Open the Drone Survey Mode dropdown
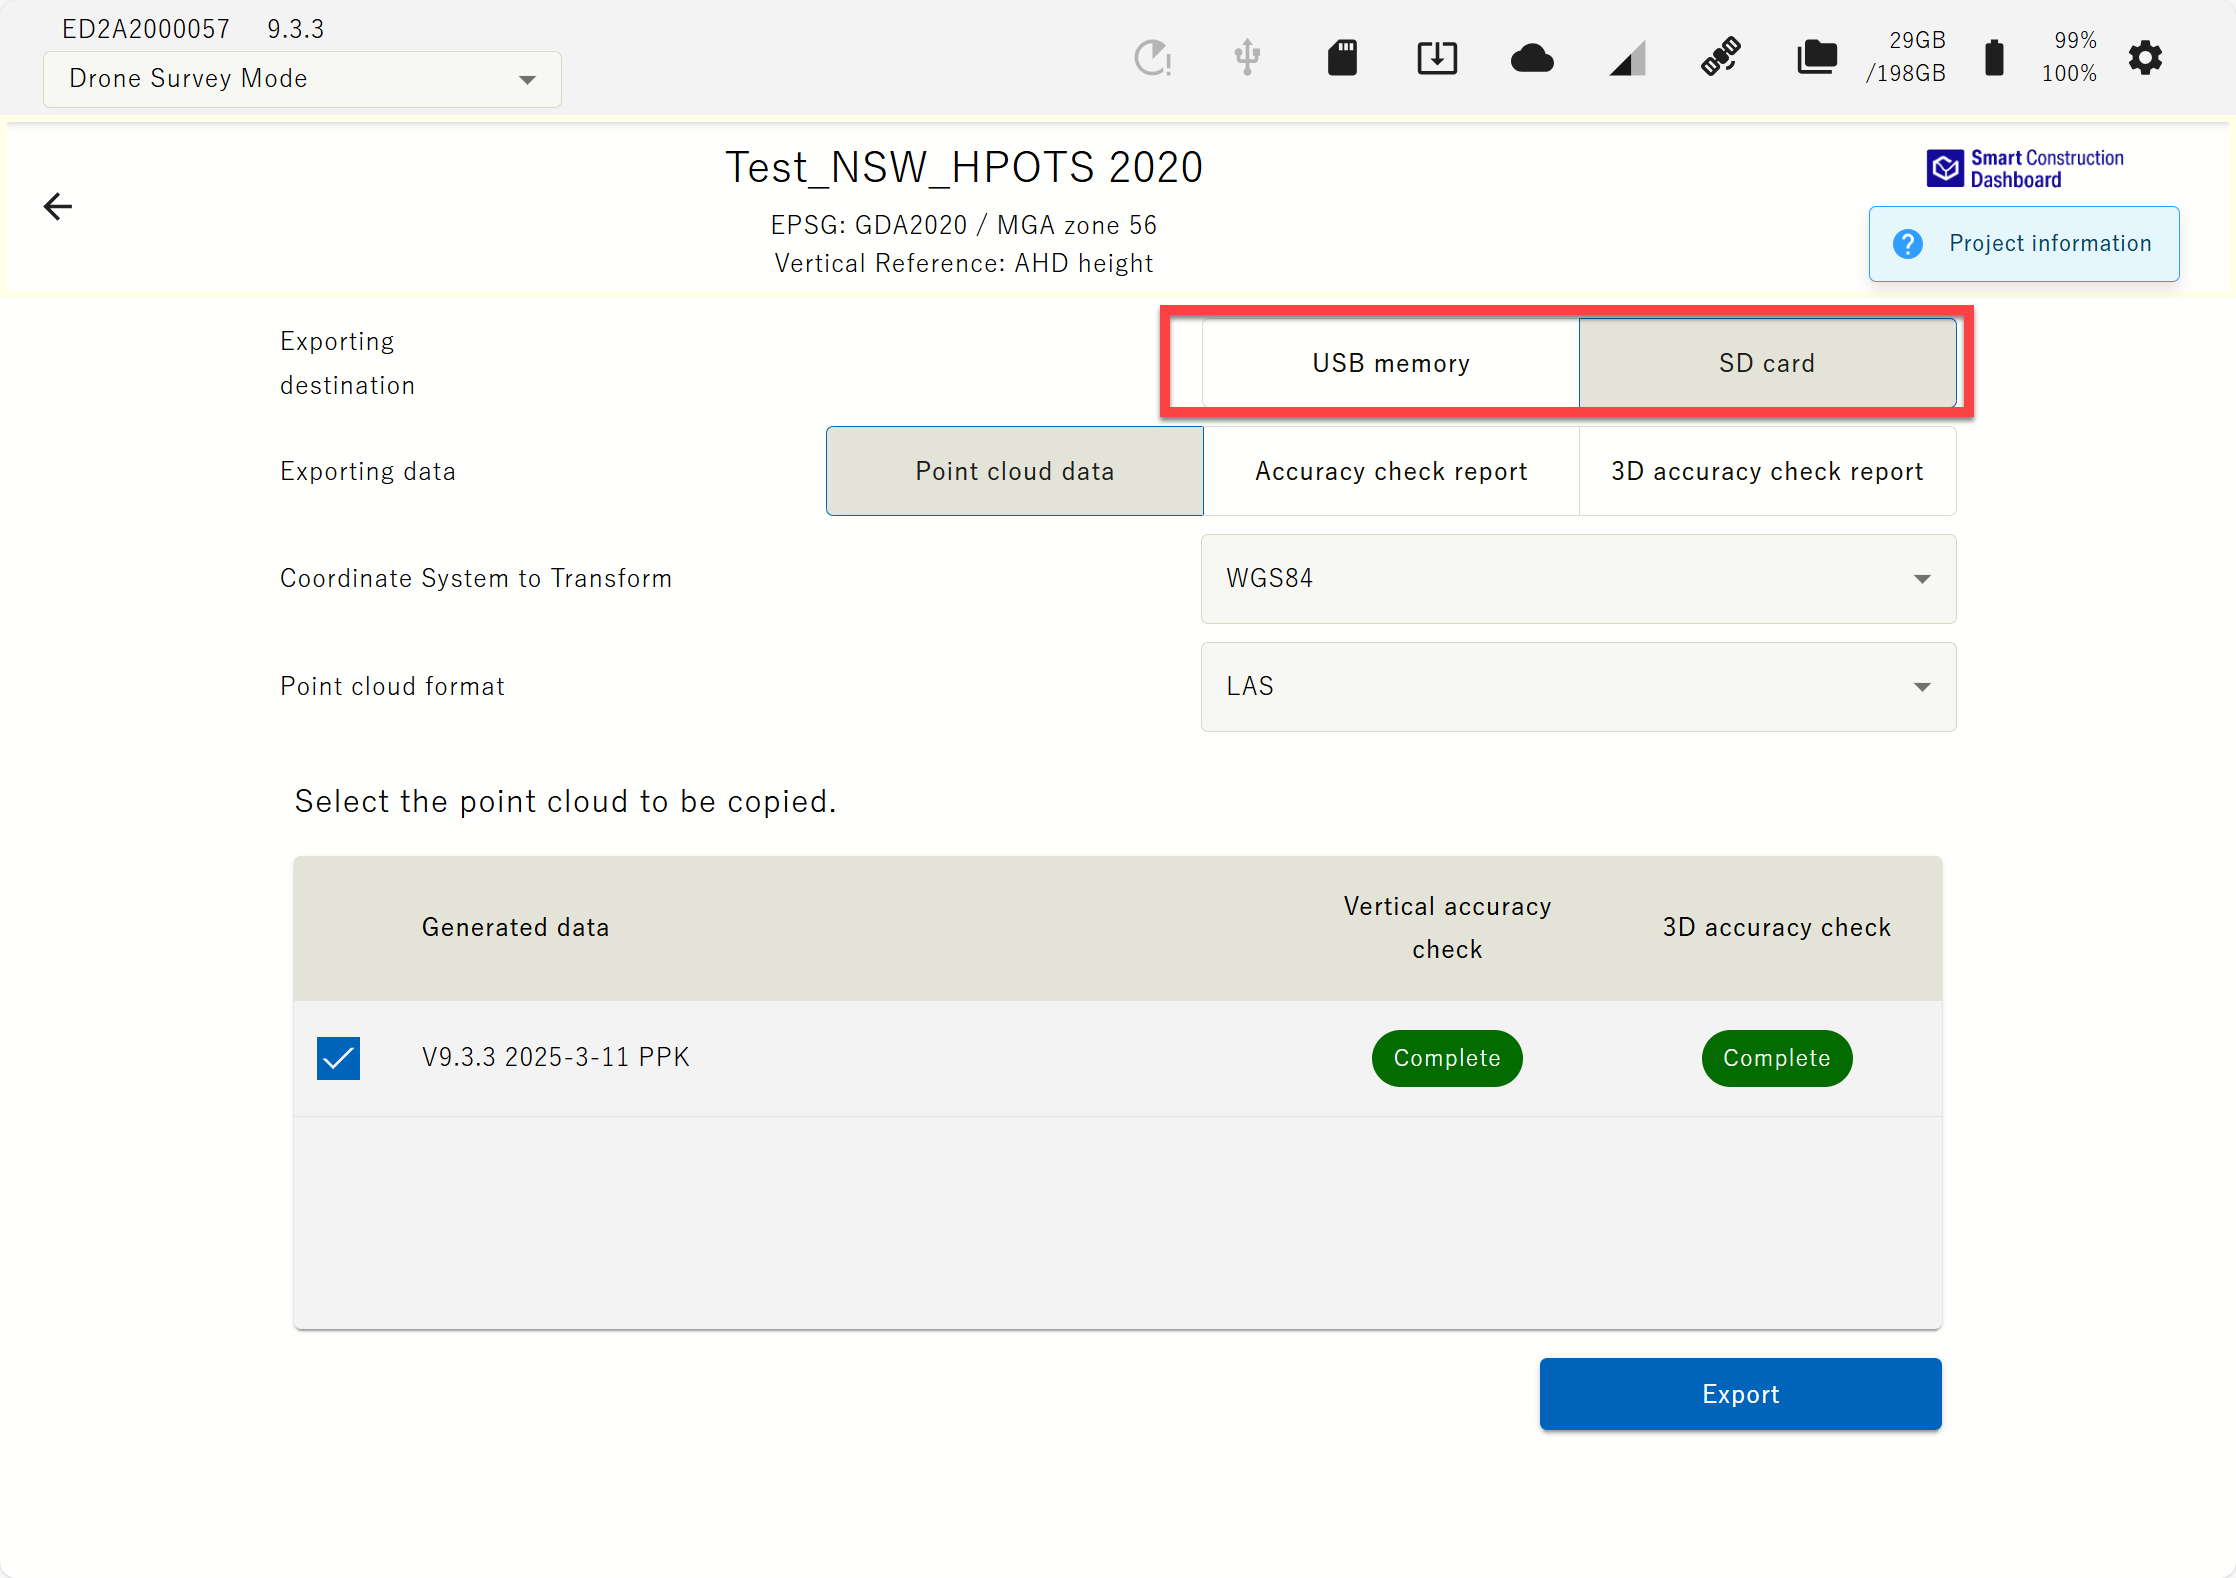 click(x=302, y=79)
